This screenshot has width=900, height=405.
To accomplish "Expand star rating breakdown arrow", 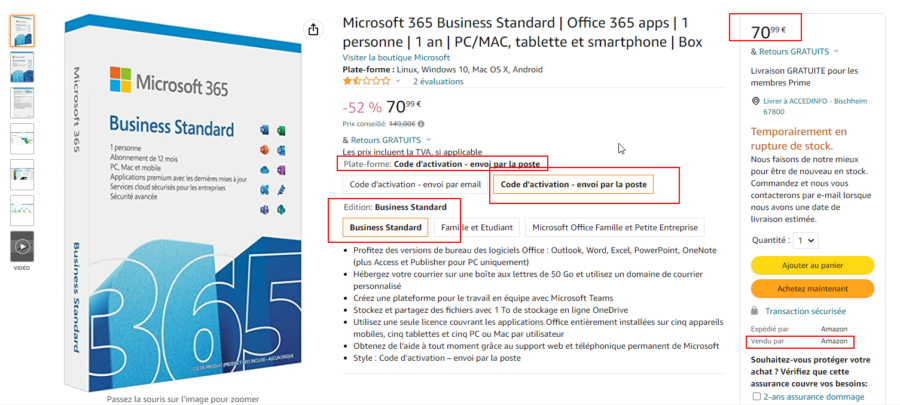I will [x=400, y=81].
